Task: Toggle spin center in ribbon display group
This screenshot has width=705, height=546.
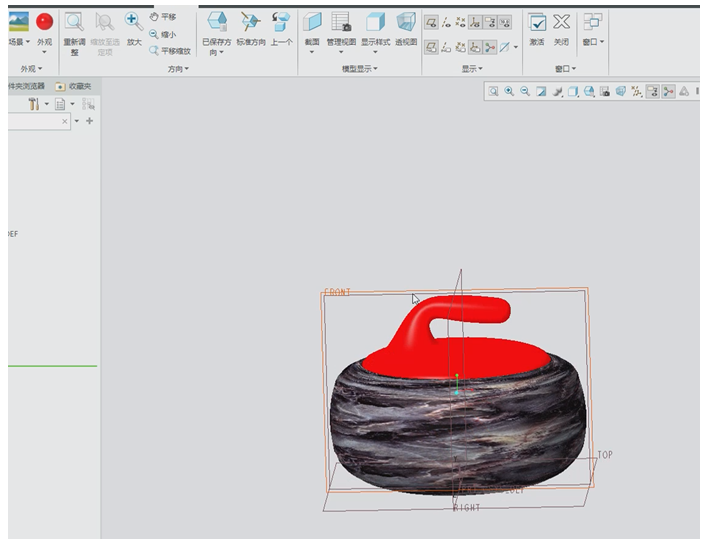Action: tap(490, 47)
